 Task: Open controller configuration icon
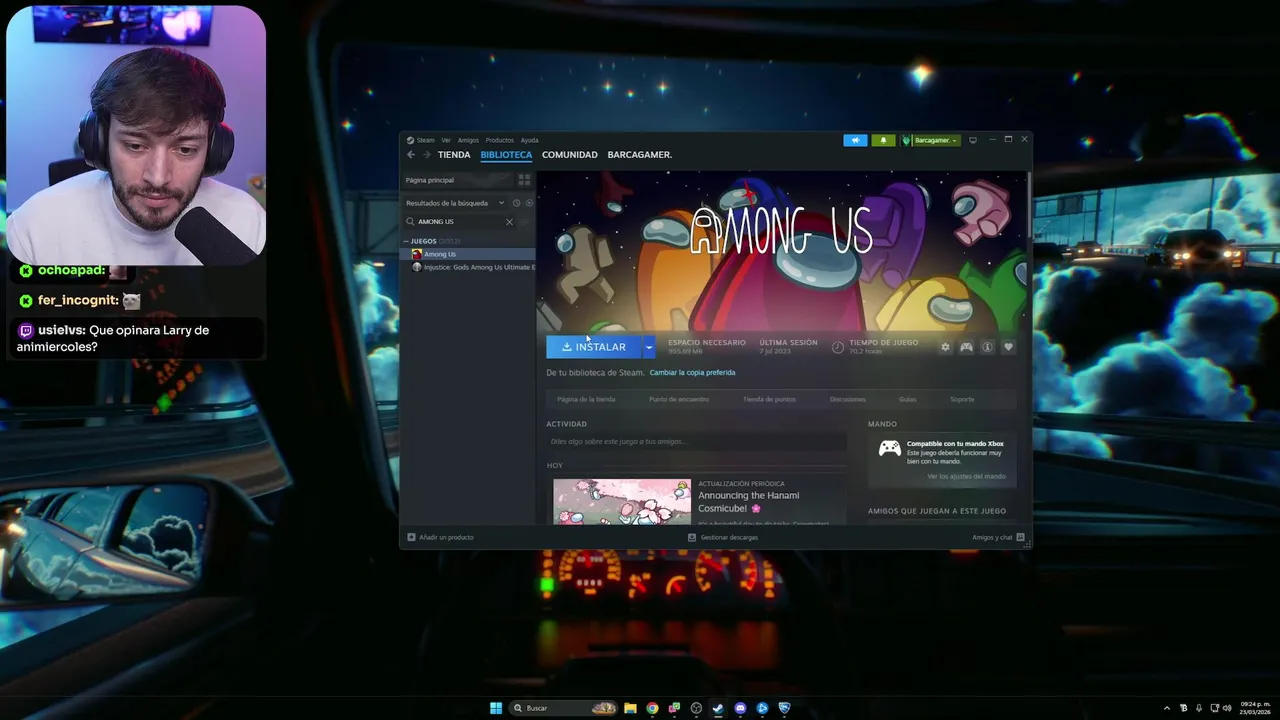pyautogui.click(x=966, y=347)
